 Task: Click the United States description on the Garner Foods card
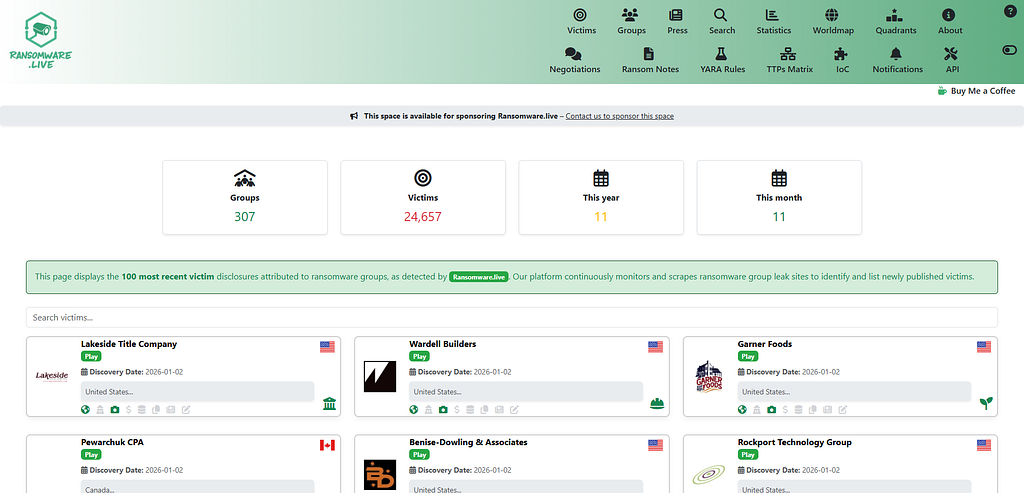[854, 392]
